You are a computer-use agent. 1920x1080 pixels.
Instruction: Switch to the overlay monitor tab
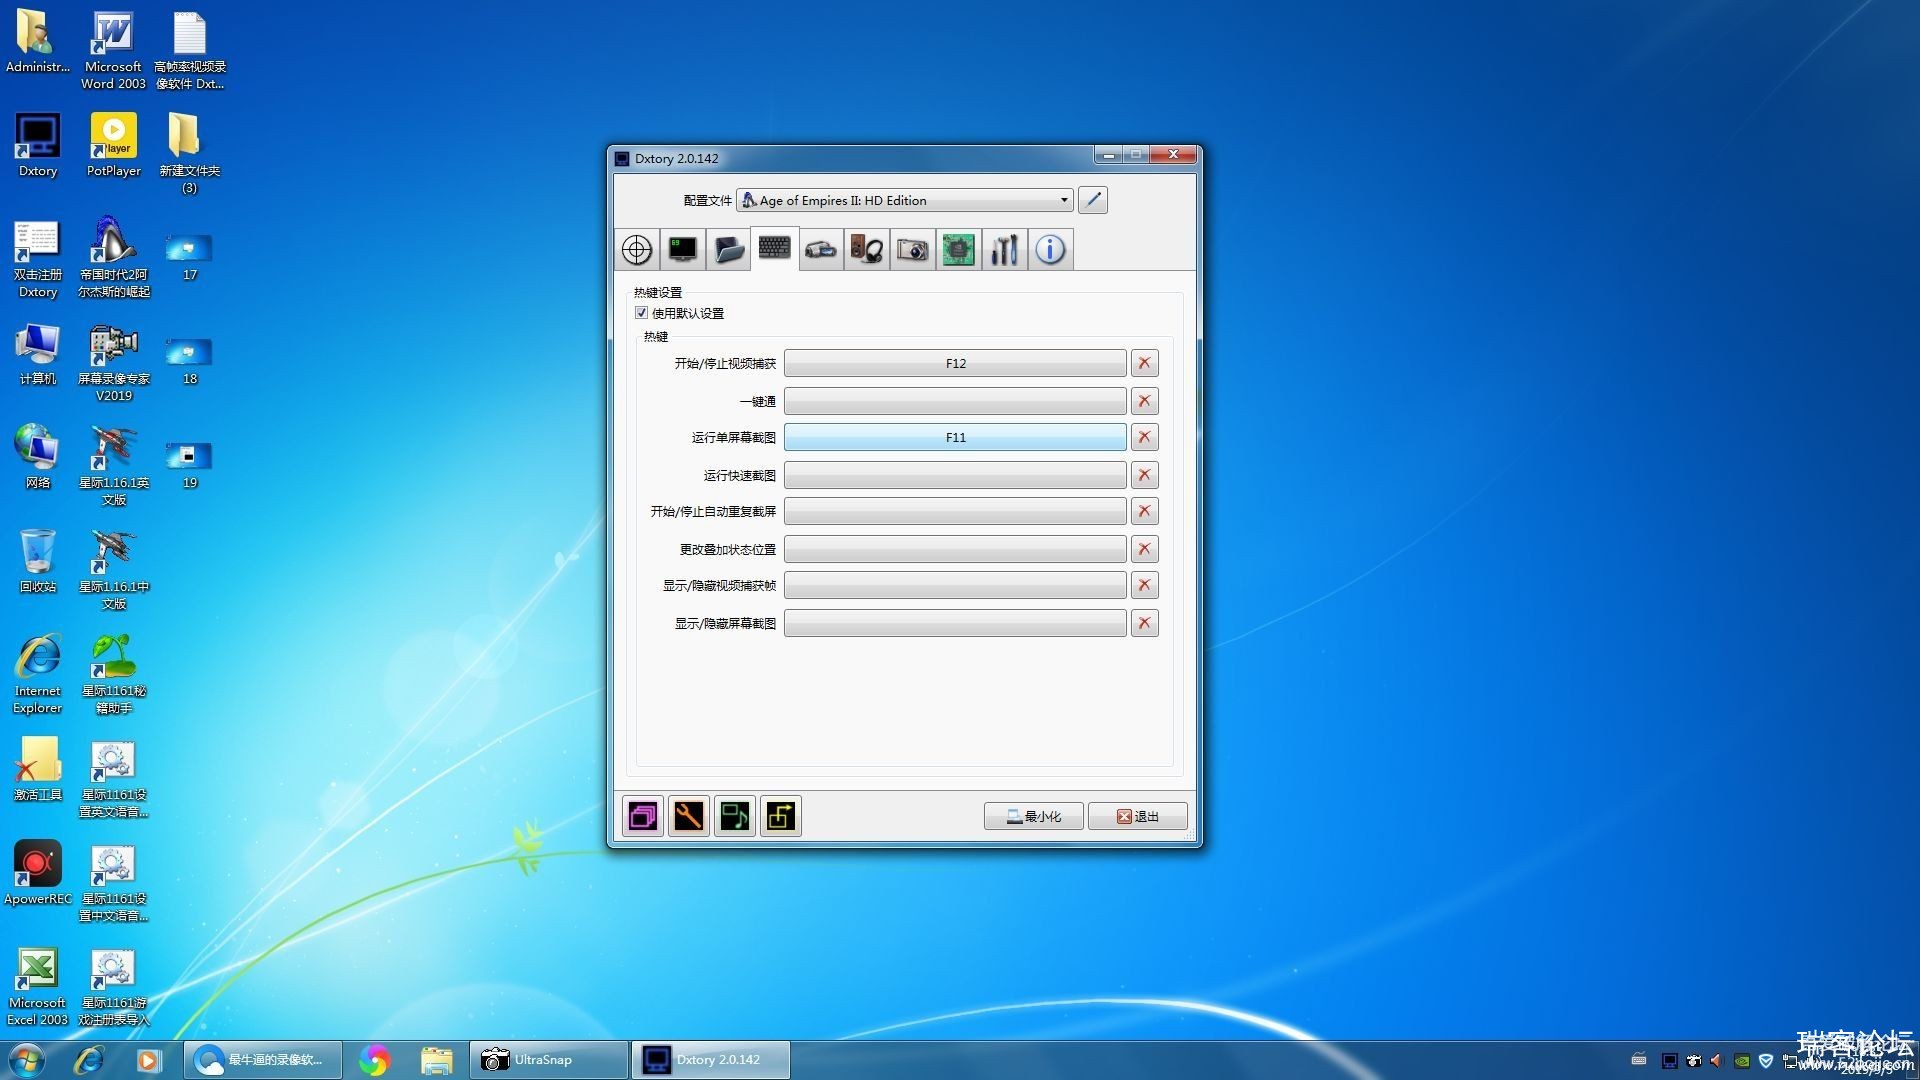(x=683, y=249)
